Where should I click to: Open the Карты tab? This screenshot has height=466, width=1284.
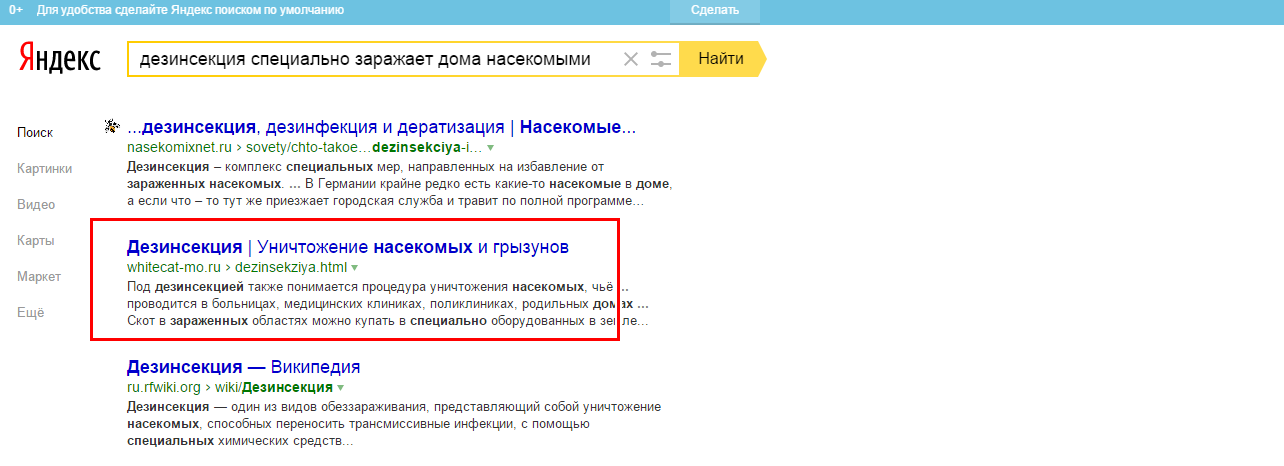[35, 240]
